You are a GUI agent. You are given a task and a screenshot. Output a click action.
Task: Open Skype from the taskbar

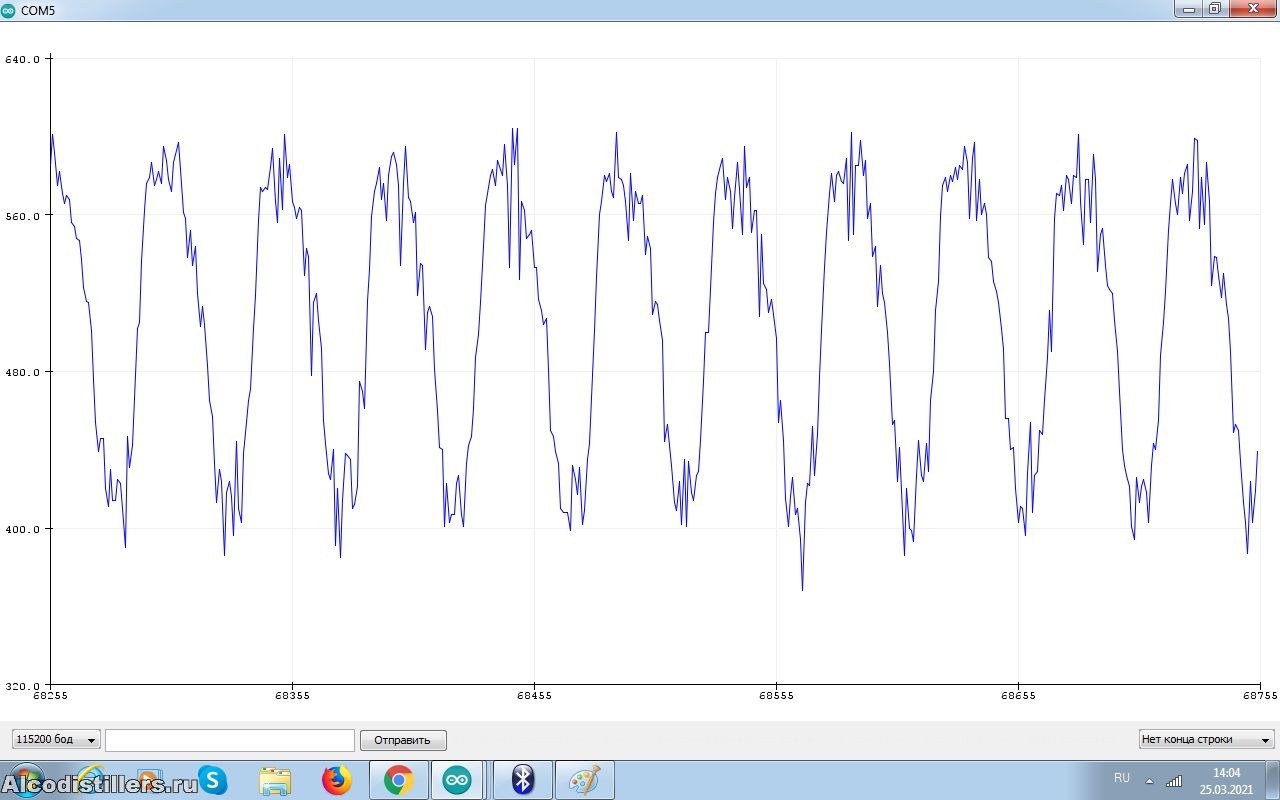pos(213,780)
